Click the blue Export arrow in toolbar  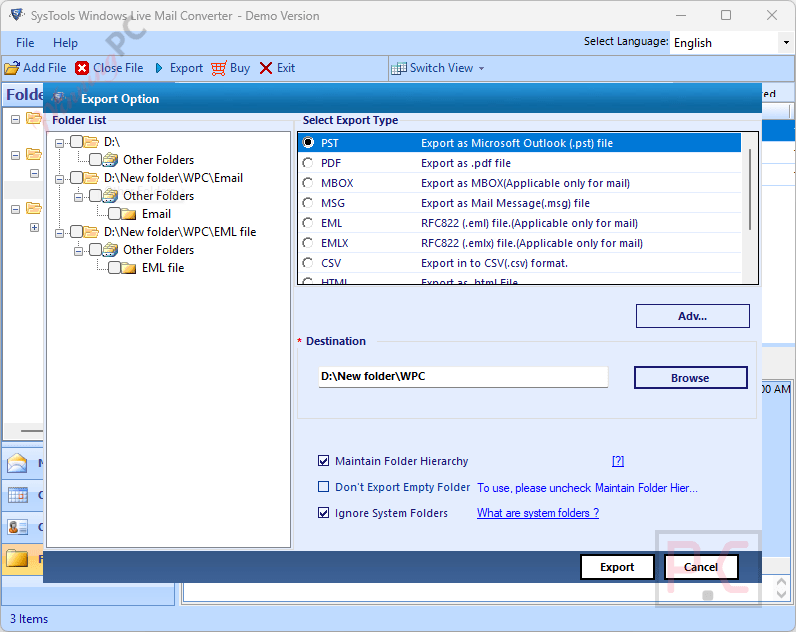point(159,68)
